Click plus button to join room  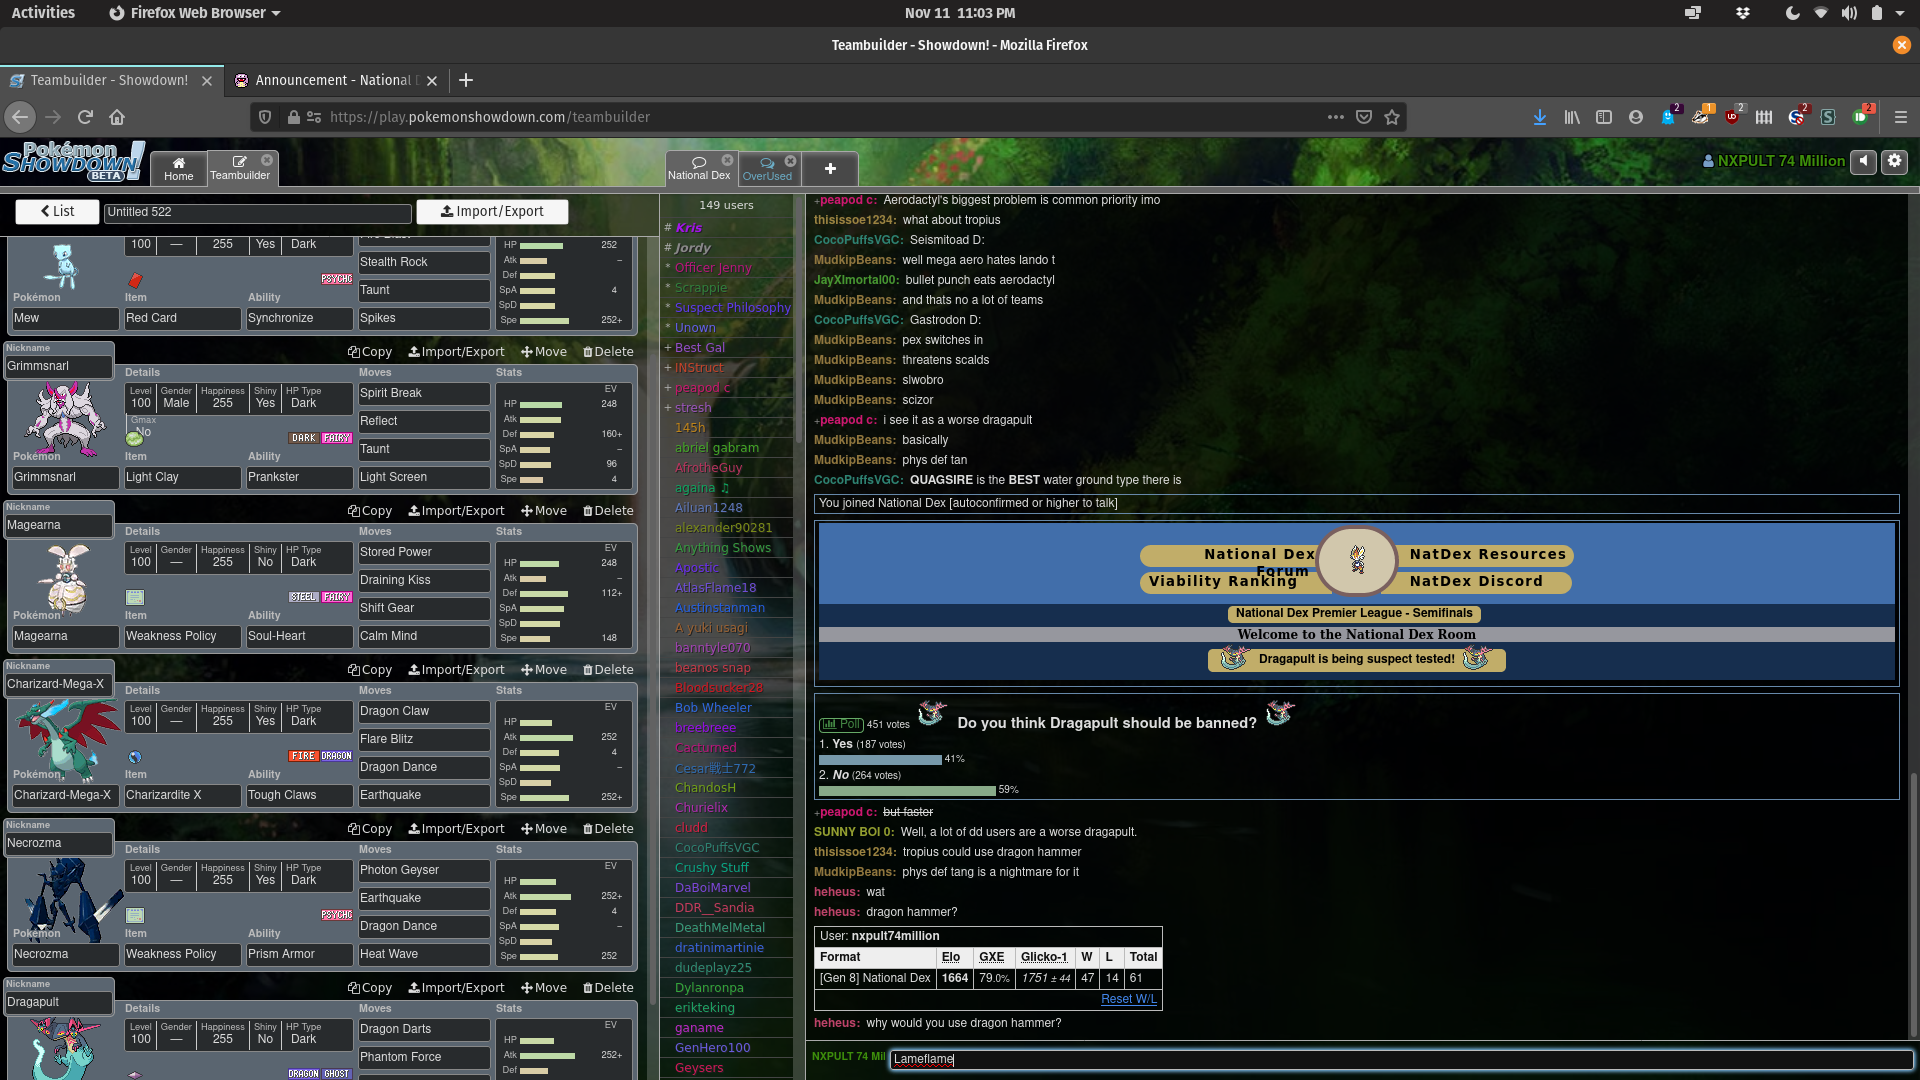pyautogui.click(x=830, y=168)
